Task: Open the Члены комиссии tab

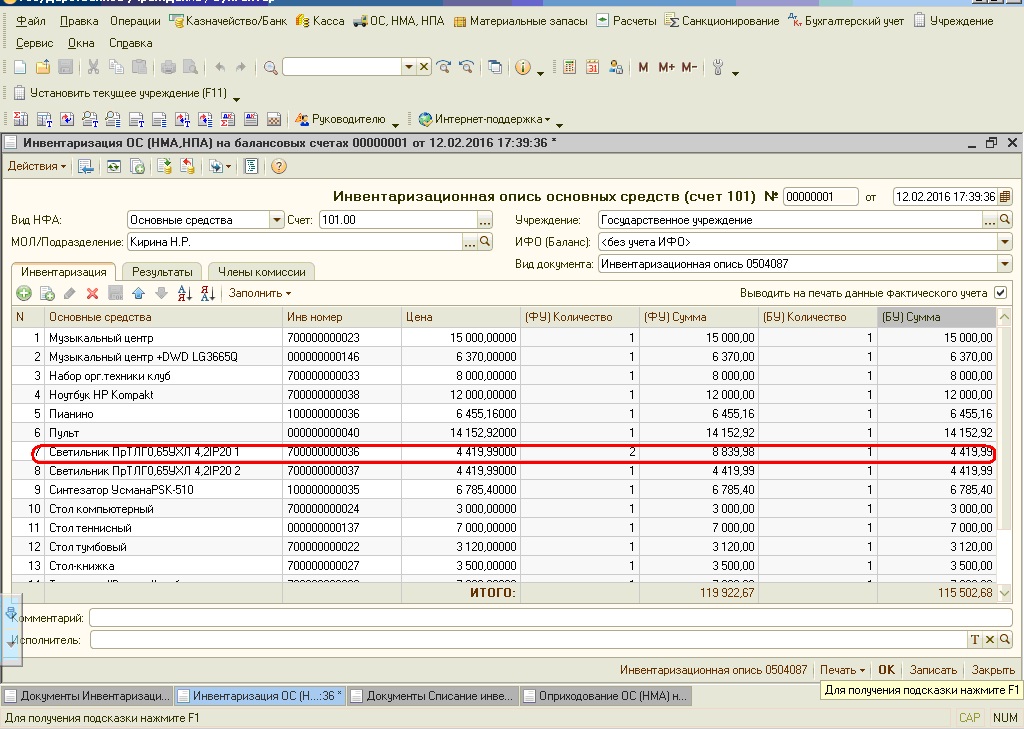Action: (262, 271)
